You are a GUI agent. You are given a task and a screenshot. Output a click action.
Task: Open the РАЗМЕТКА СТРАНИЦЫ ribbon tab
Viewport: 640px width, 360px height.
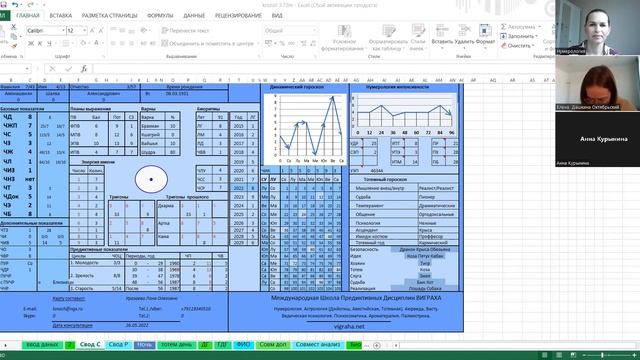pyautogui.click(x=109, y=16)
